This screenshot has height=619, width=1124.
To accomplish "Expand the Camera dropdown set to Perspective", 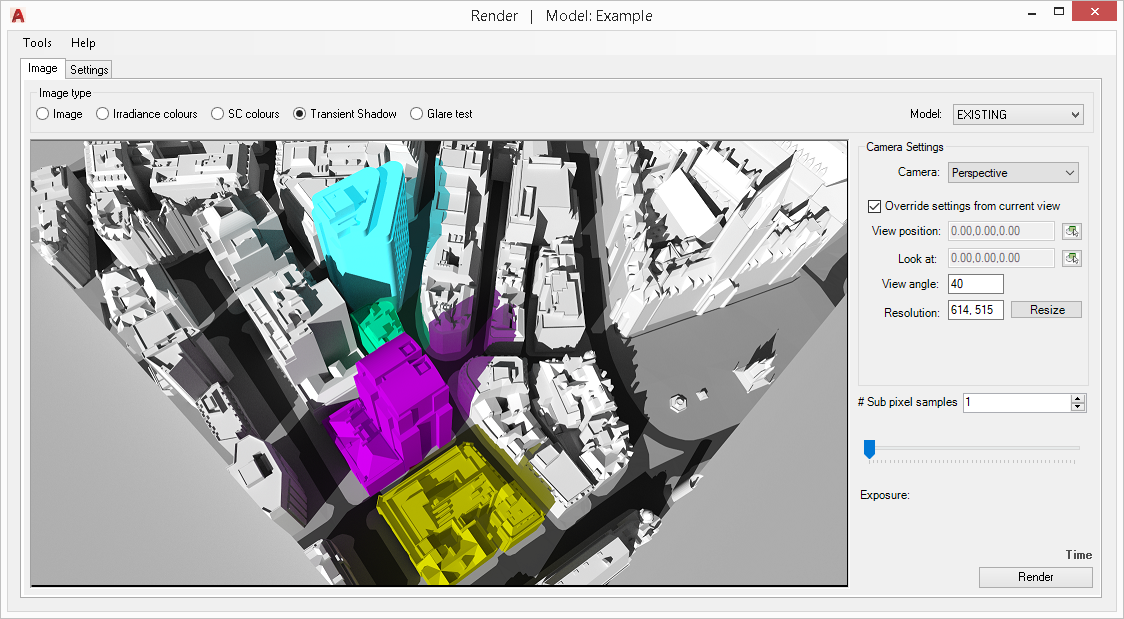I will point(1013,173).
